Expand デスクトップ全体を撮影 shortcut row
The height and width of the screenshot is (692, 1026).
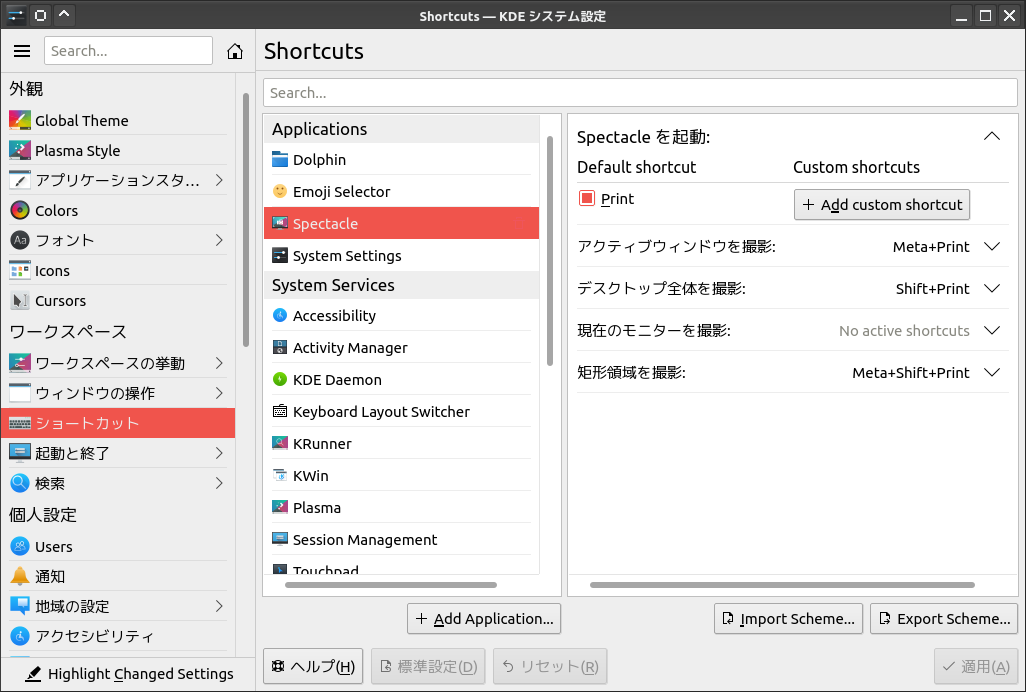pos(992,288)
